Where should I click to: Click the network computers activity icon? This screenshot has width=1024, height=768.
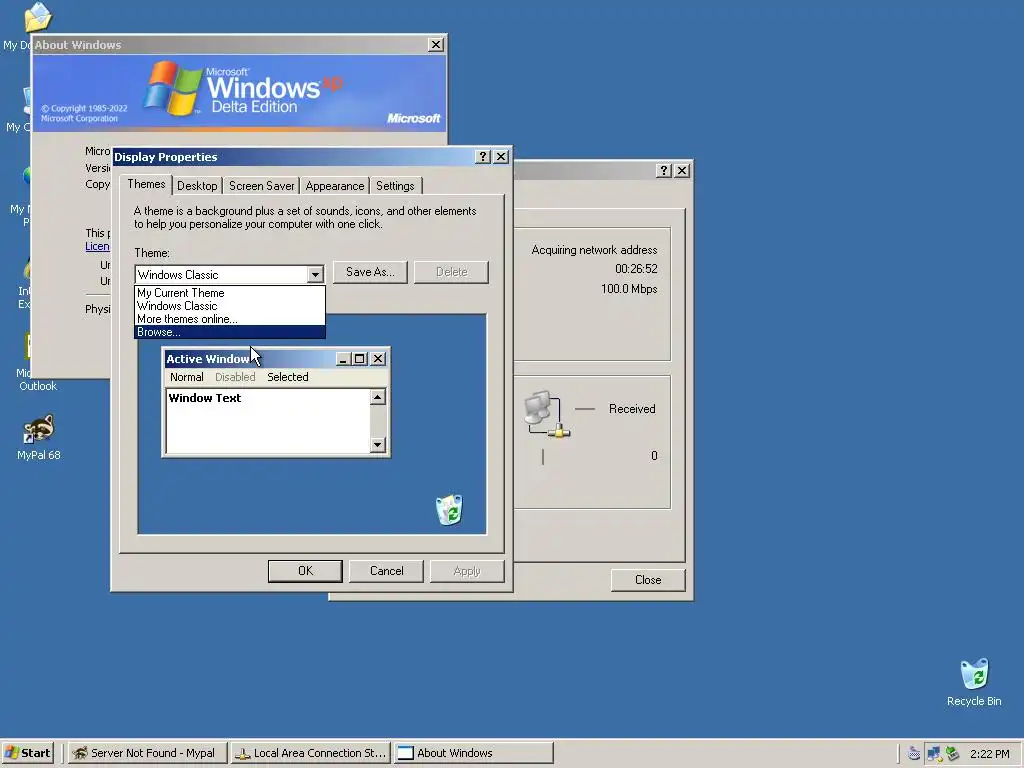point(547,414)
